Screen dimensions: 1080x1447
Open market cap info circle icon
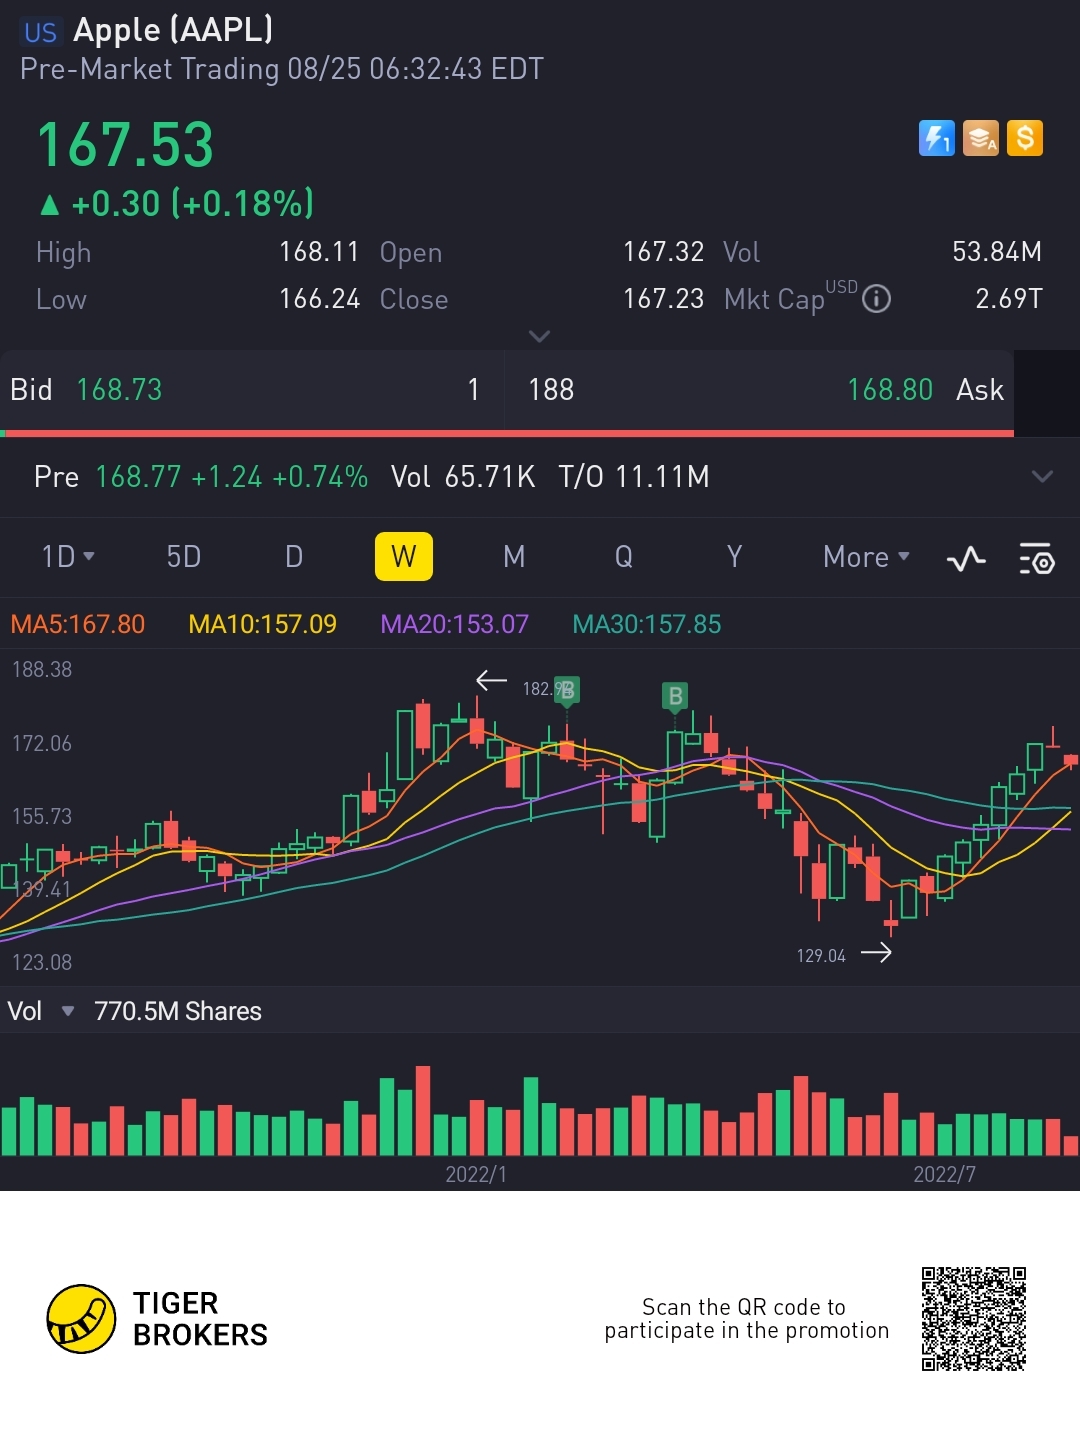tap(876, 299)
